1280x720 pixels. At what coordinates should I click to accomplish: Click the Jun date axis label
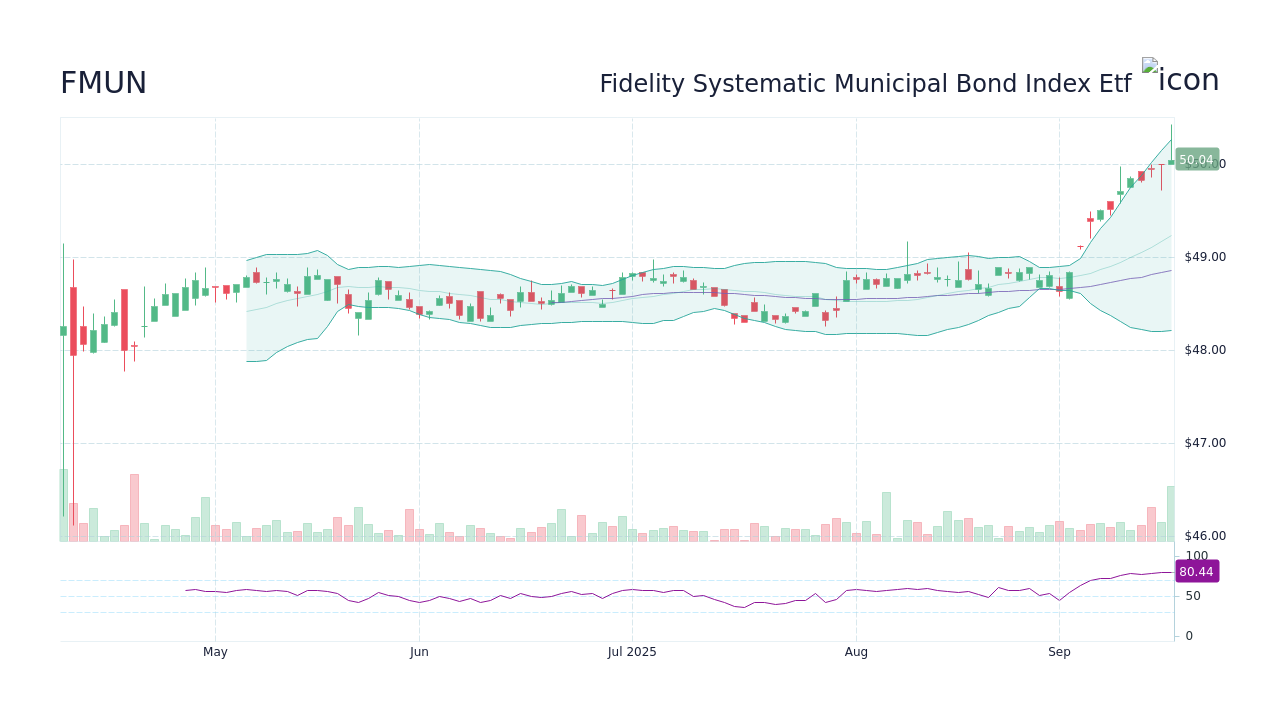tap(419, 652)
